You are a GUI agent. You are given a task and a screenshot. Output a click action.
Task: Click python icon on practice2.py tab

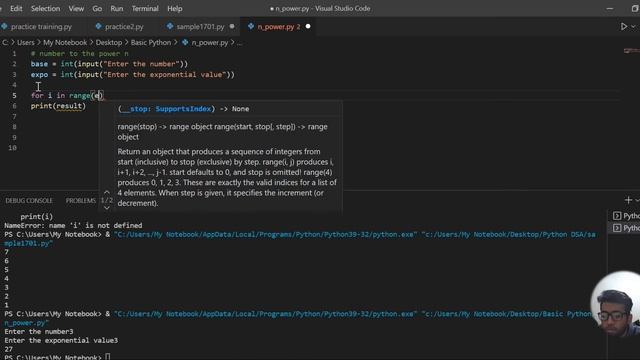point(98,27)
